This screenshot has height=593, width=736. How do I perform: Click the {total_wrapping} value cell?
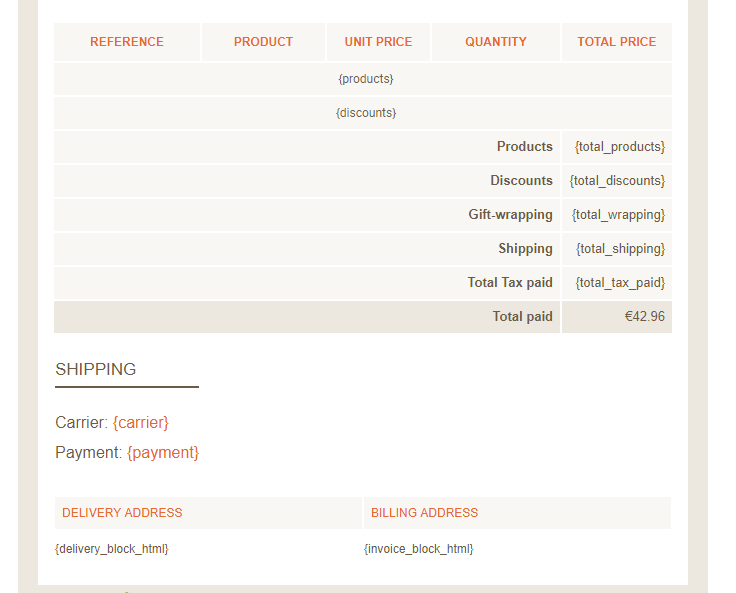click(617, 215)
